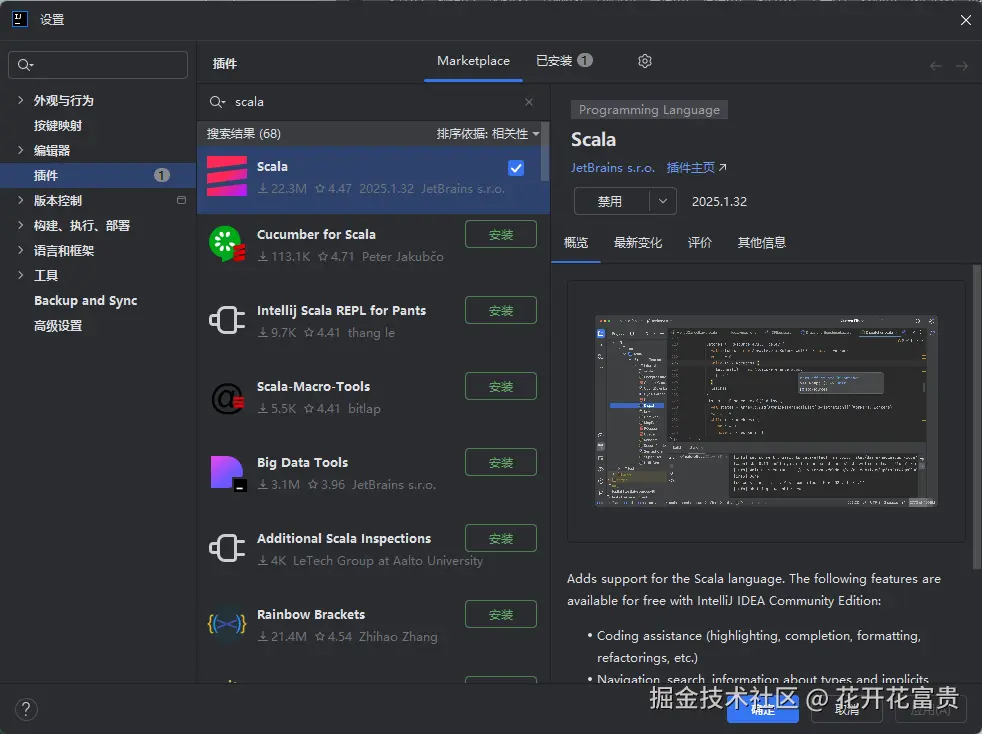Select the 其他信息 tab
The height and width of the screenshot is (734, 982).
[762, 243]
